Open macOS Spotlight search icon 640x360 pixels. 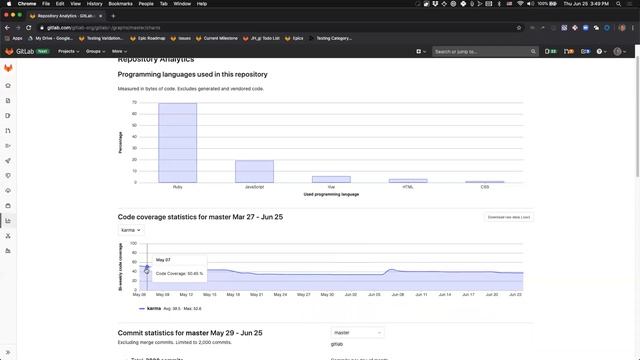(618, 4)
